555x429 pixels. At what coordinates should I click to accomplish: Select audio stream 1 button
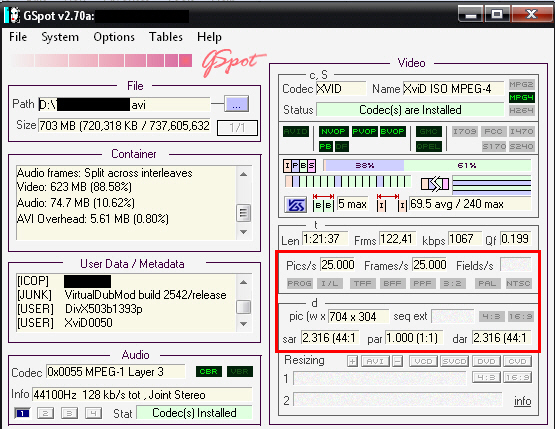pos(22,413)
